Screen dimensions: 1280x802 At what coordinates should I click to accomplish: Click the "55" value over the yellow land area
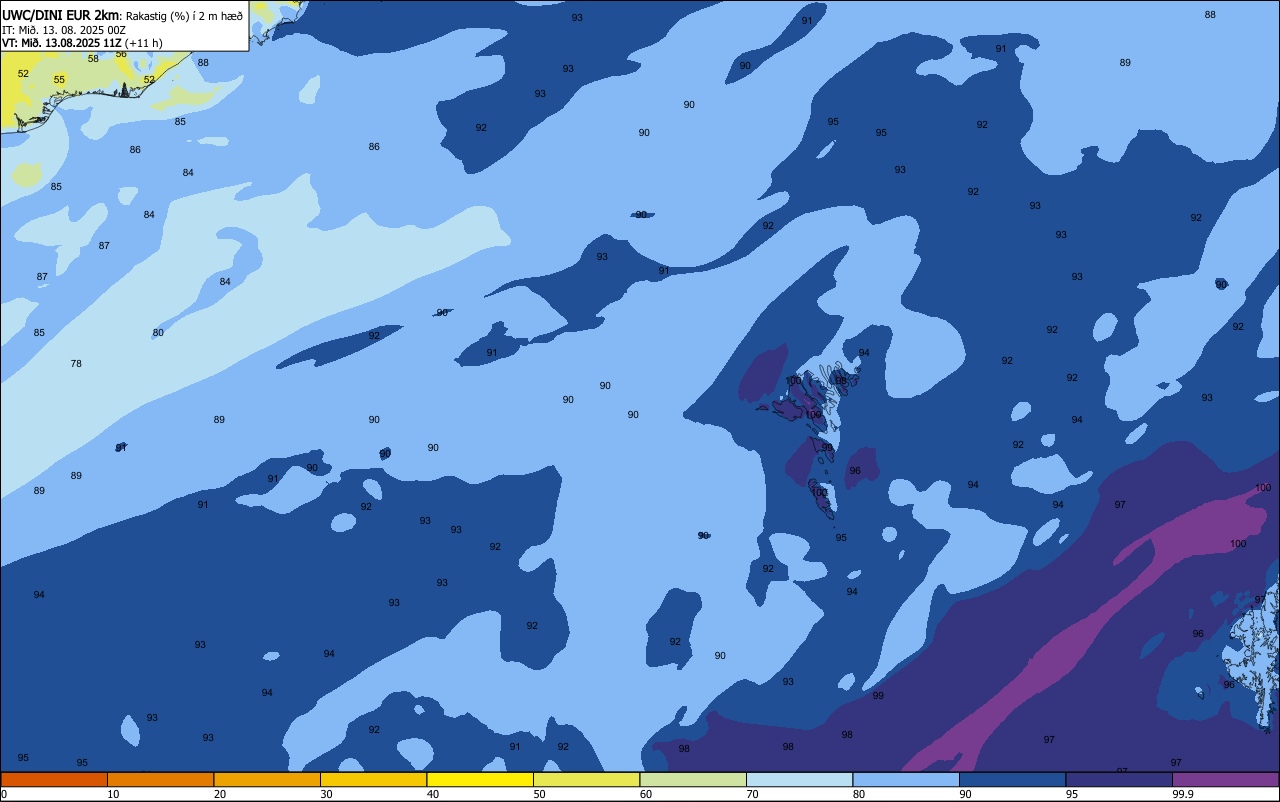[x=59, y=79]
